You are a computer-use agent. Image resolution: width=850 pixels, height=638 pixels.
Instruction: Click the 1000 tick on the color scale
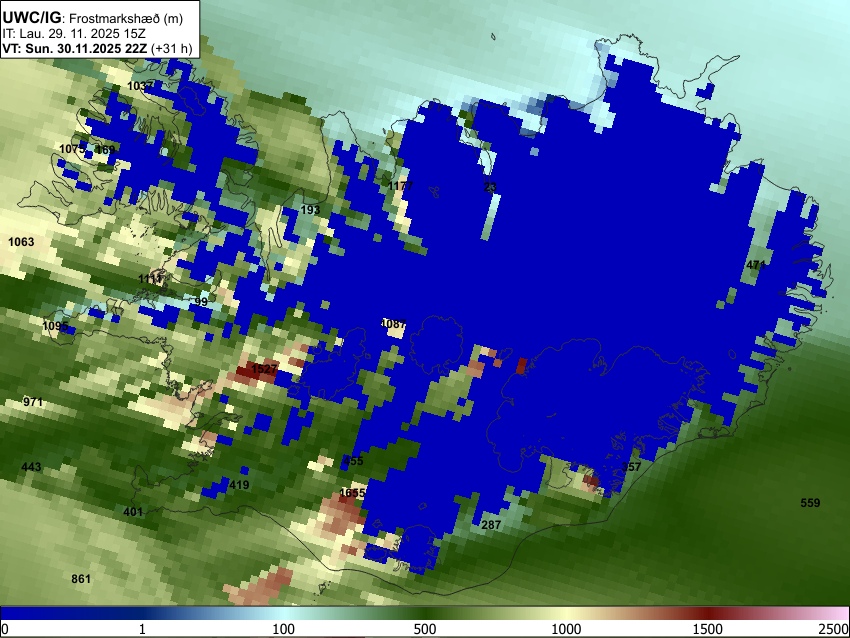(566, 629)
